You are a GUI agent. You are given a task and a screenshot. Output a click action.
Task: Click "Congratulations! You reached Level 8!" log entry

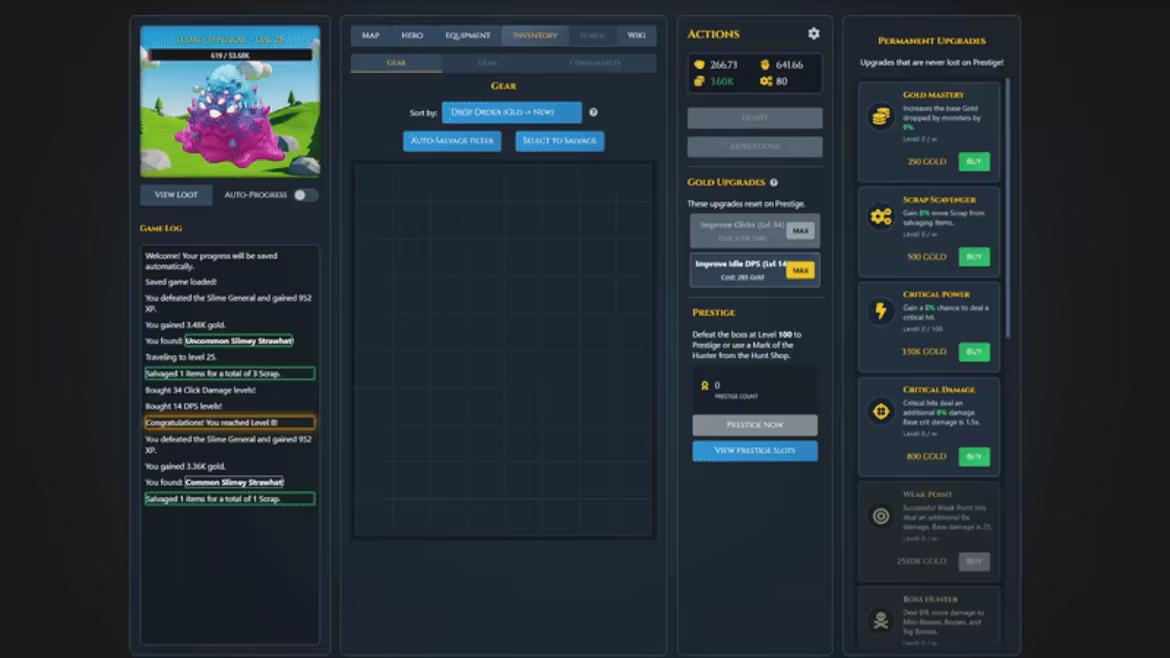[230, 422]
